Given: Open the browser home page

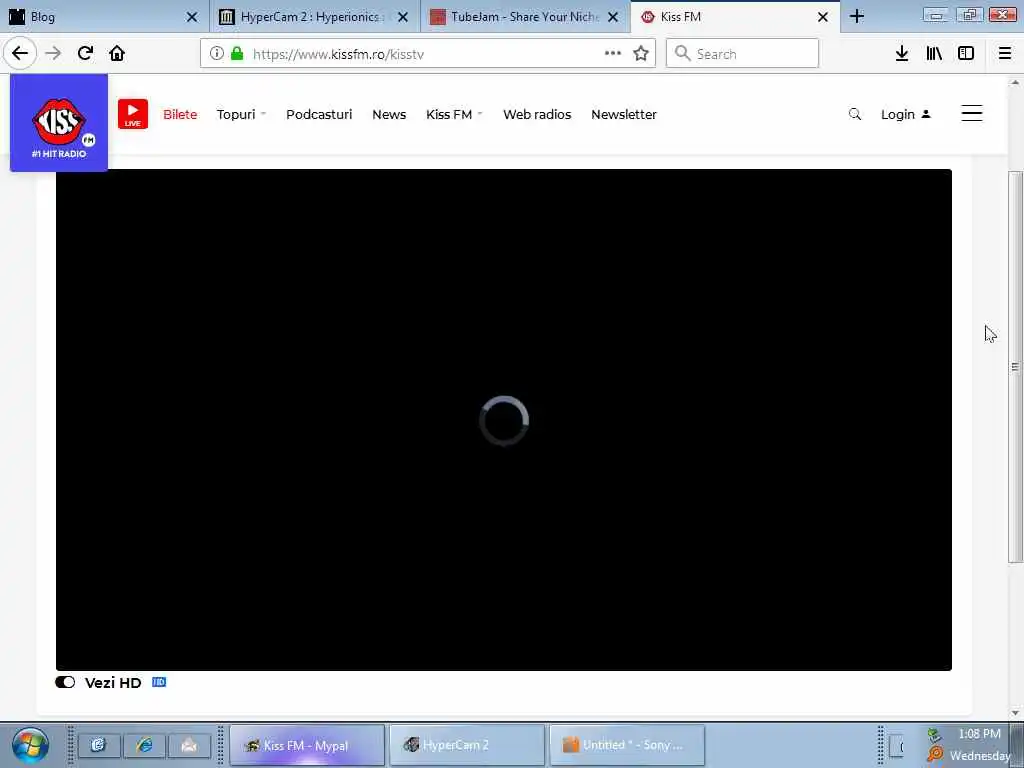Looking at the screenshot, I should [117, 54].
